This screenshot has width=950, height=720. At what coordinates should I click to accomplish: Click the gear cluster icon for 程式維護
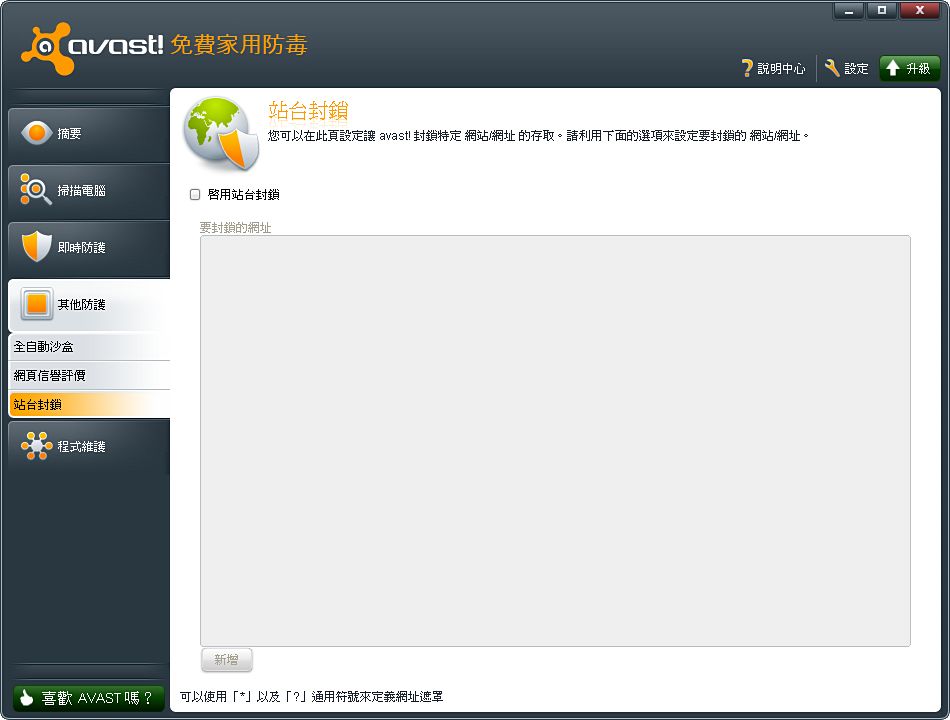pyautogui.click(x=36, y=446)
